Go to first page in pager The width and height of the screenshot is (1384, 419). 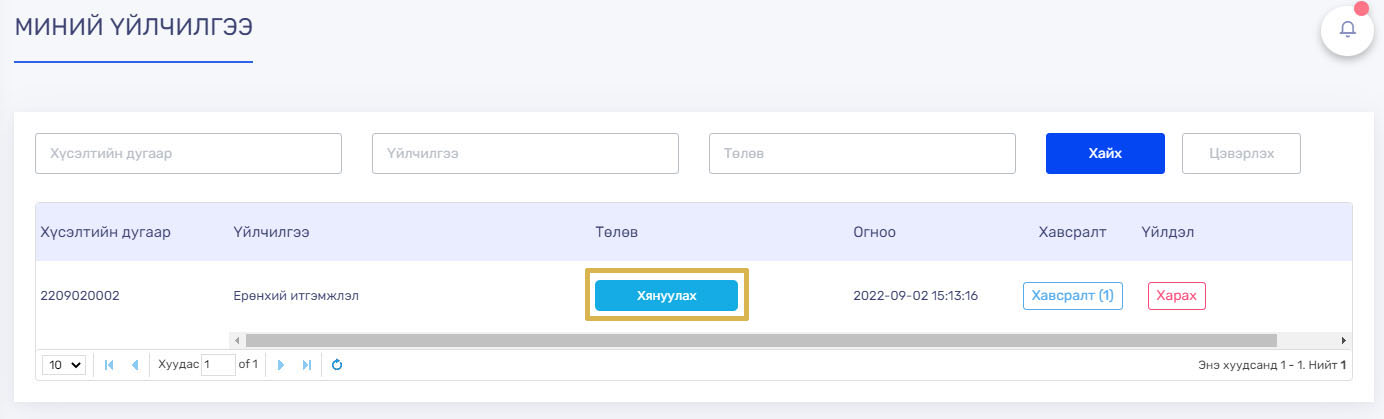(109, 365)
